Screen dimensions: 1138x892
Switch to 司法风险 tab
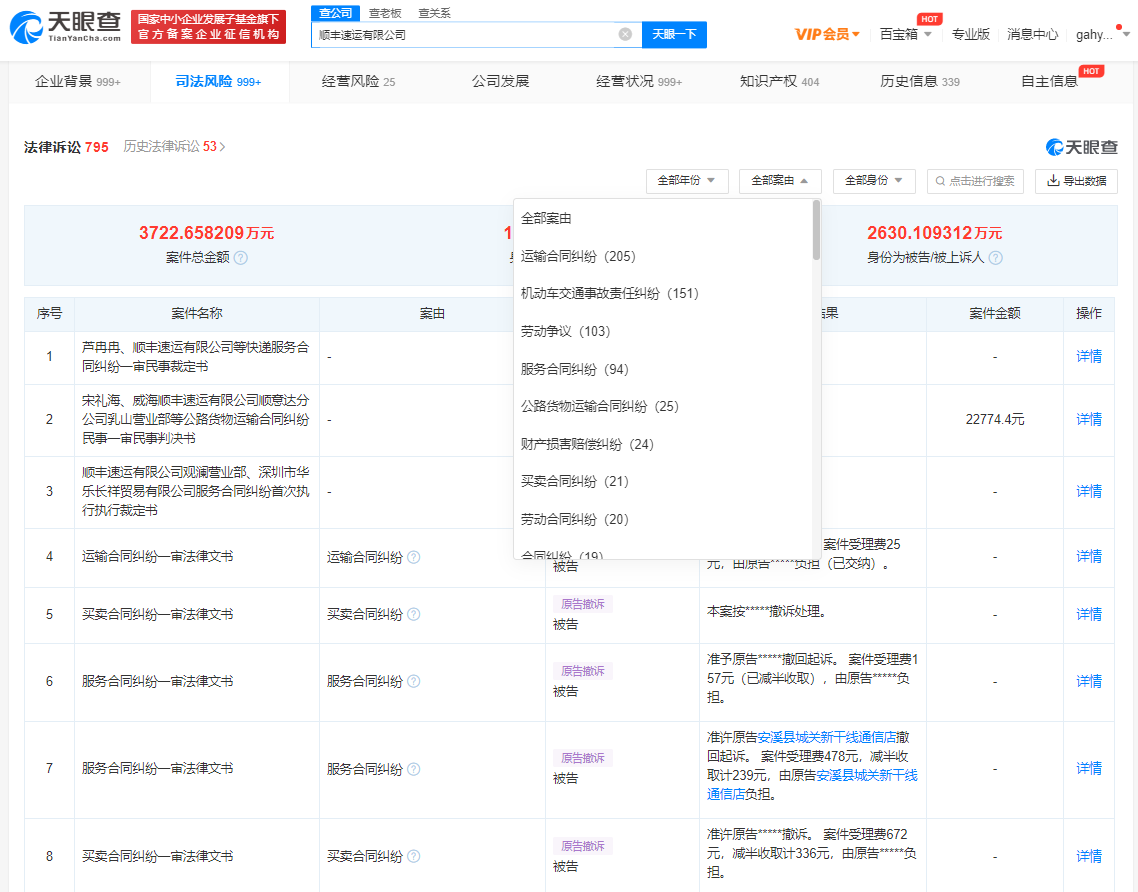coord(218,81)
